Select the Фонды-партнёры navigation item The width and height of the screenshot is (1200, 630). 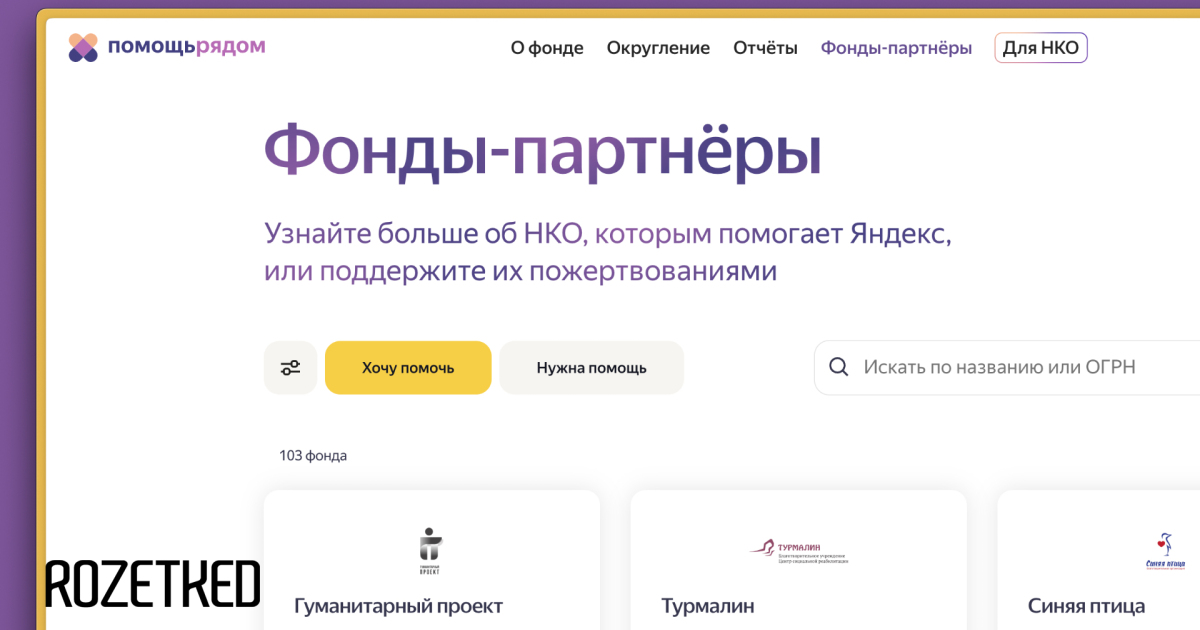click(x=896, y=48)
